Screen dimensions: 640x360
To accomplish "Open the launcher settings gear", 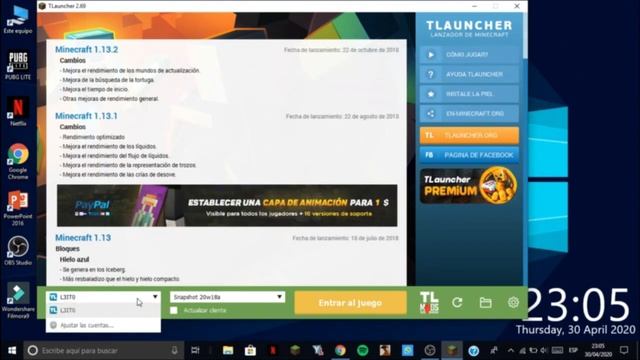I will 513,302.
